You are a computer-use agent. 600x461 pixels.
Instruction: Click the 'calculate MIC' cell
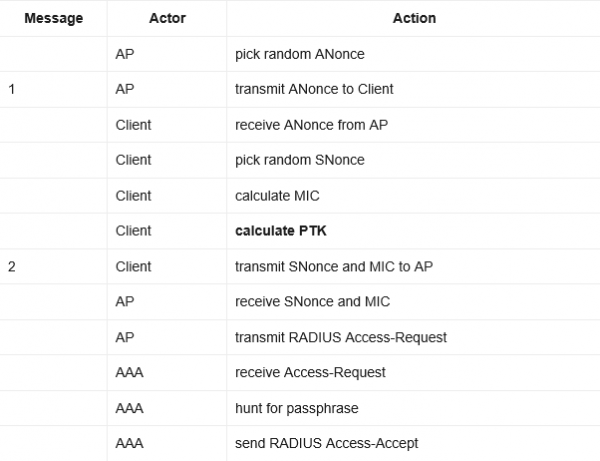(x=413, y=196)
